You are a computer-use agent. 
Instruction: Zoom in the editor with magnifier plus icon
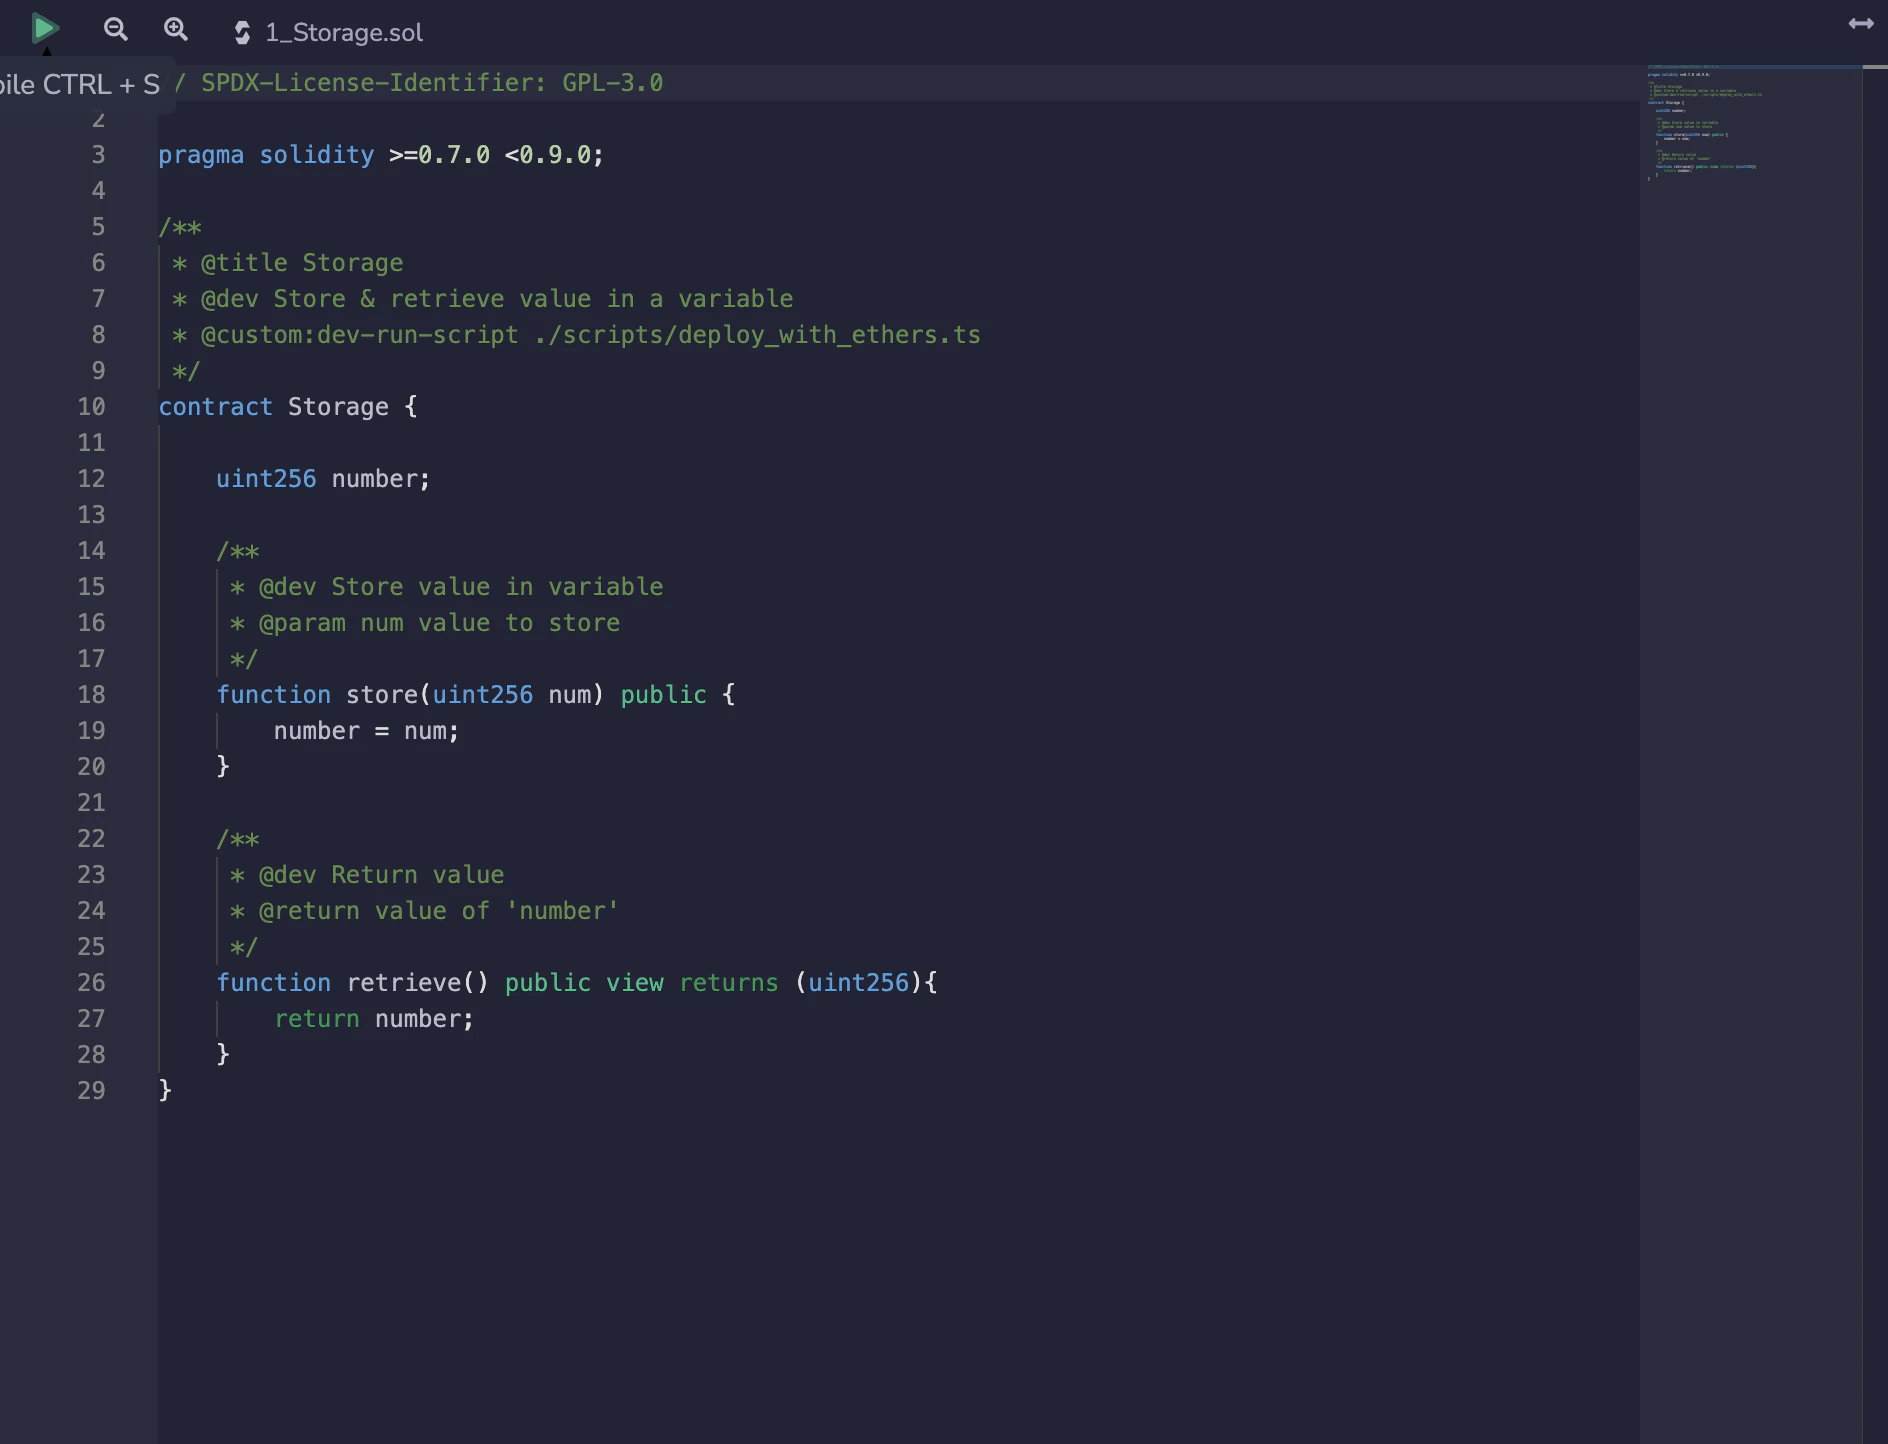[176, 29]
